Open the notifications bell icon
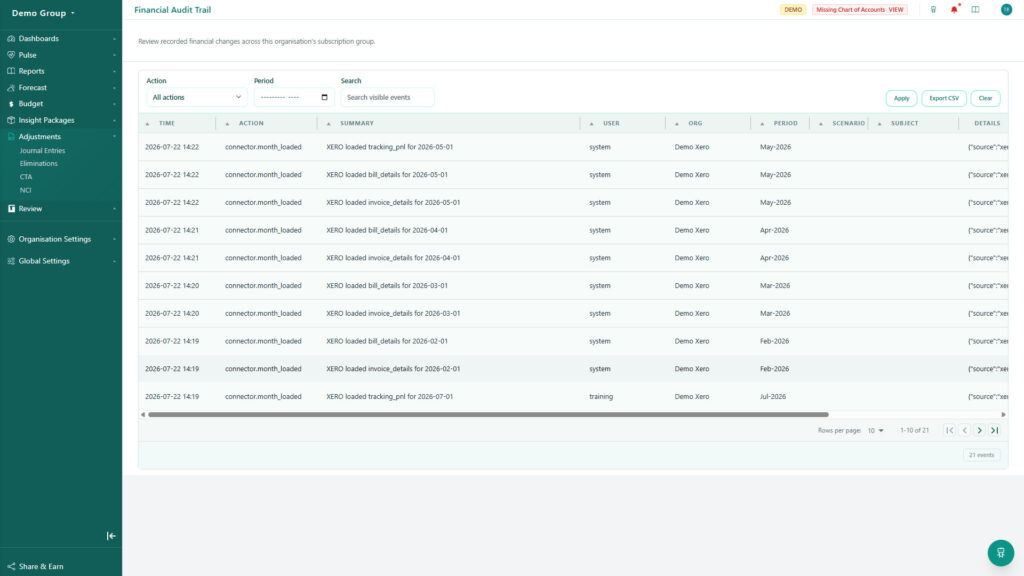 [954, 10]
